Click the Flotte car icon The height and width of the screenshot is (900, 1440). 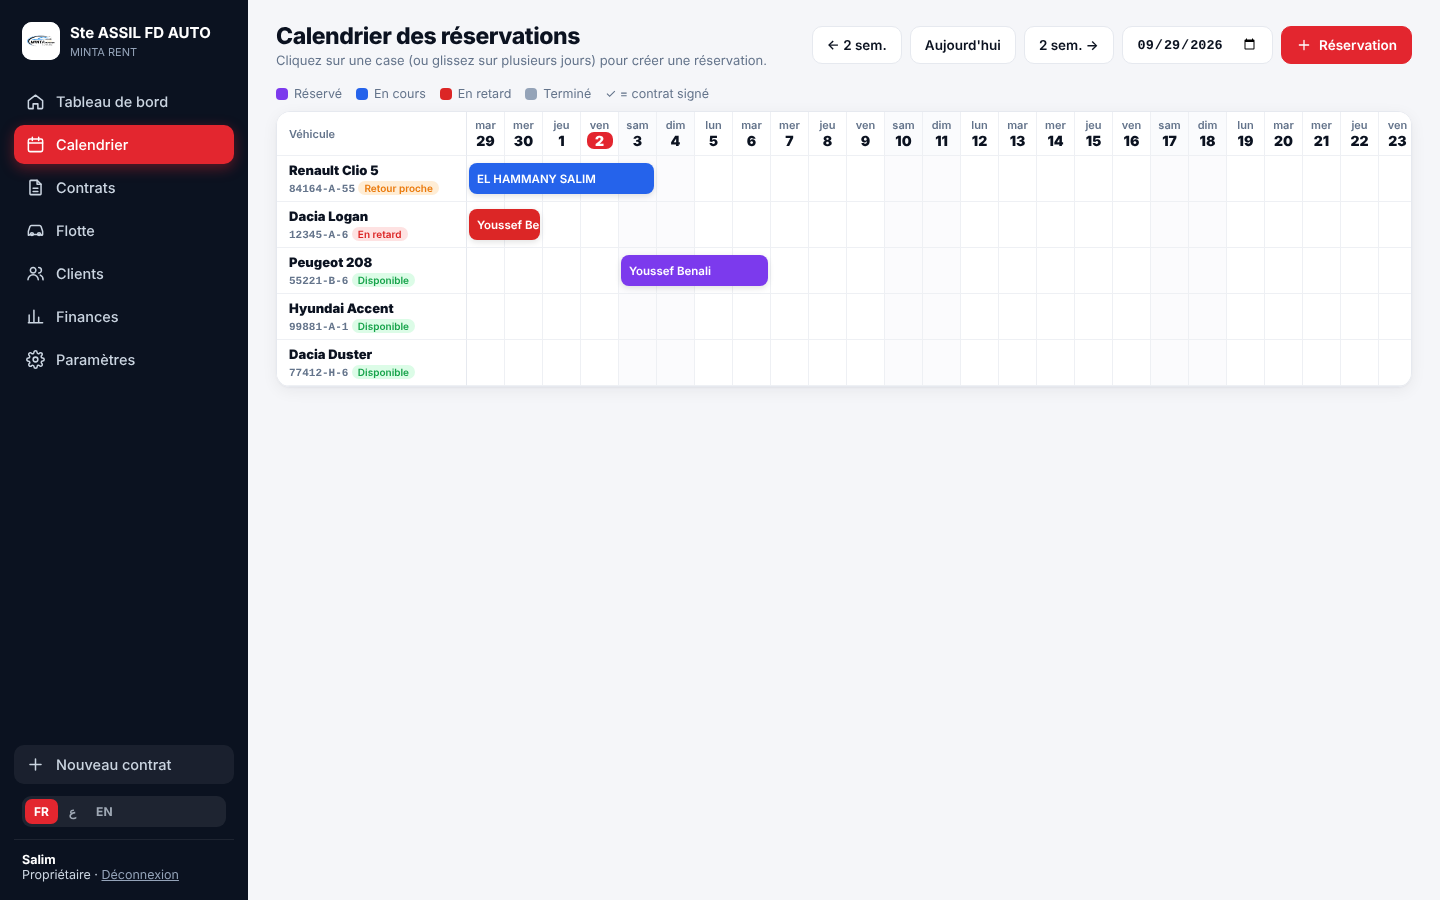coord(35,231)
